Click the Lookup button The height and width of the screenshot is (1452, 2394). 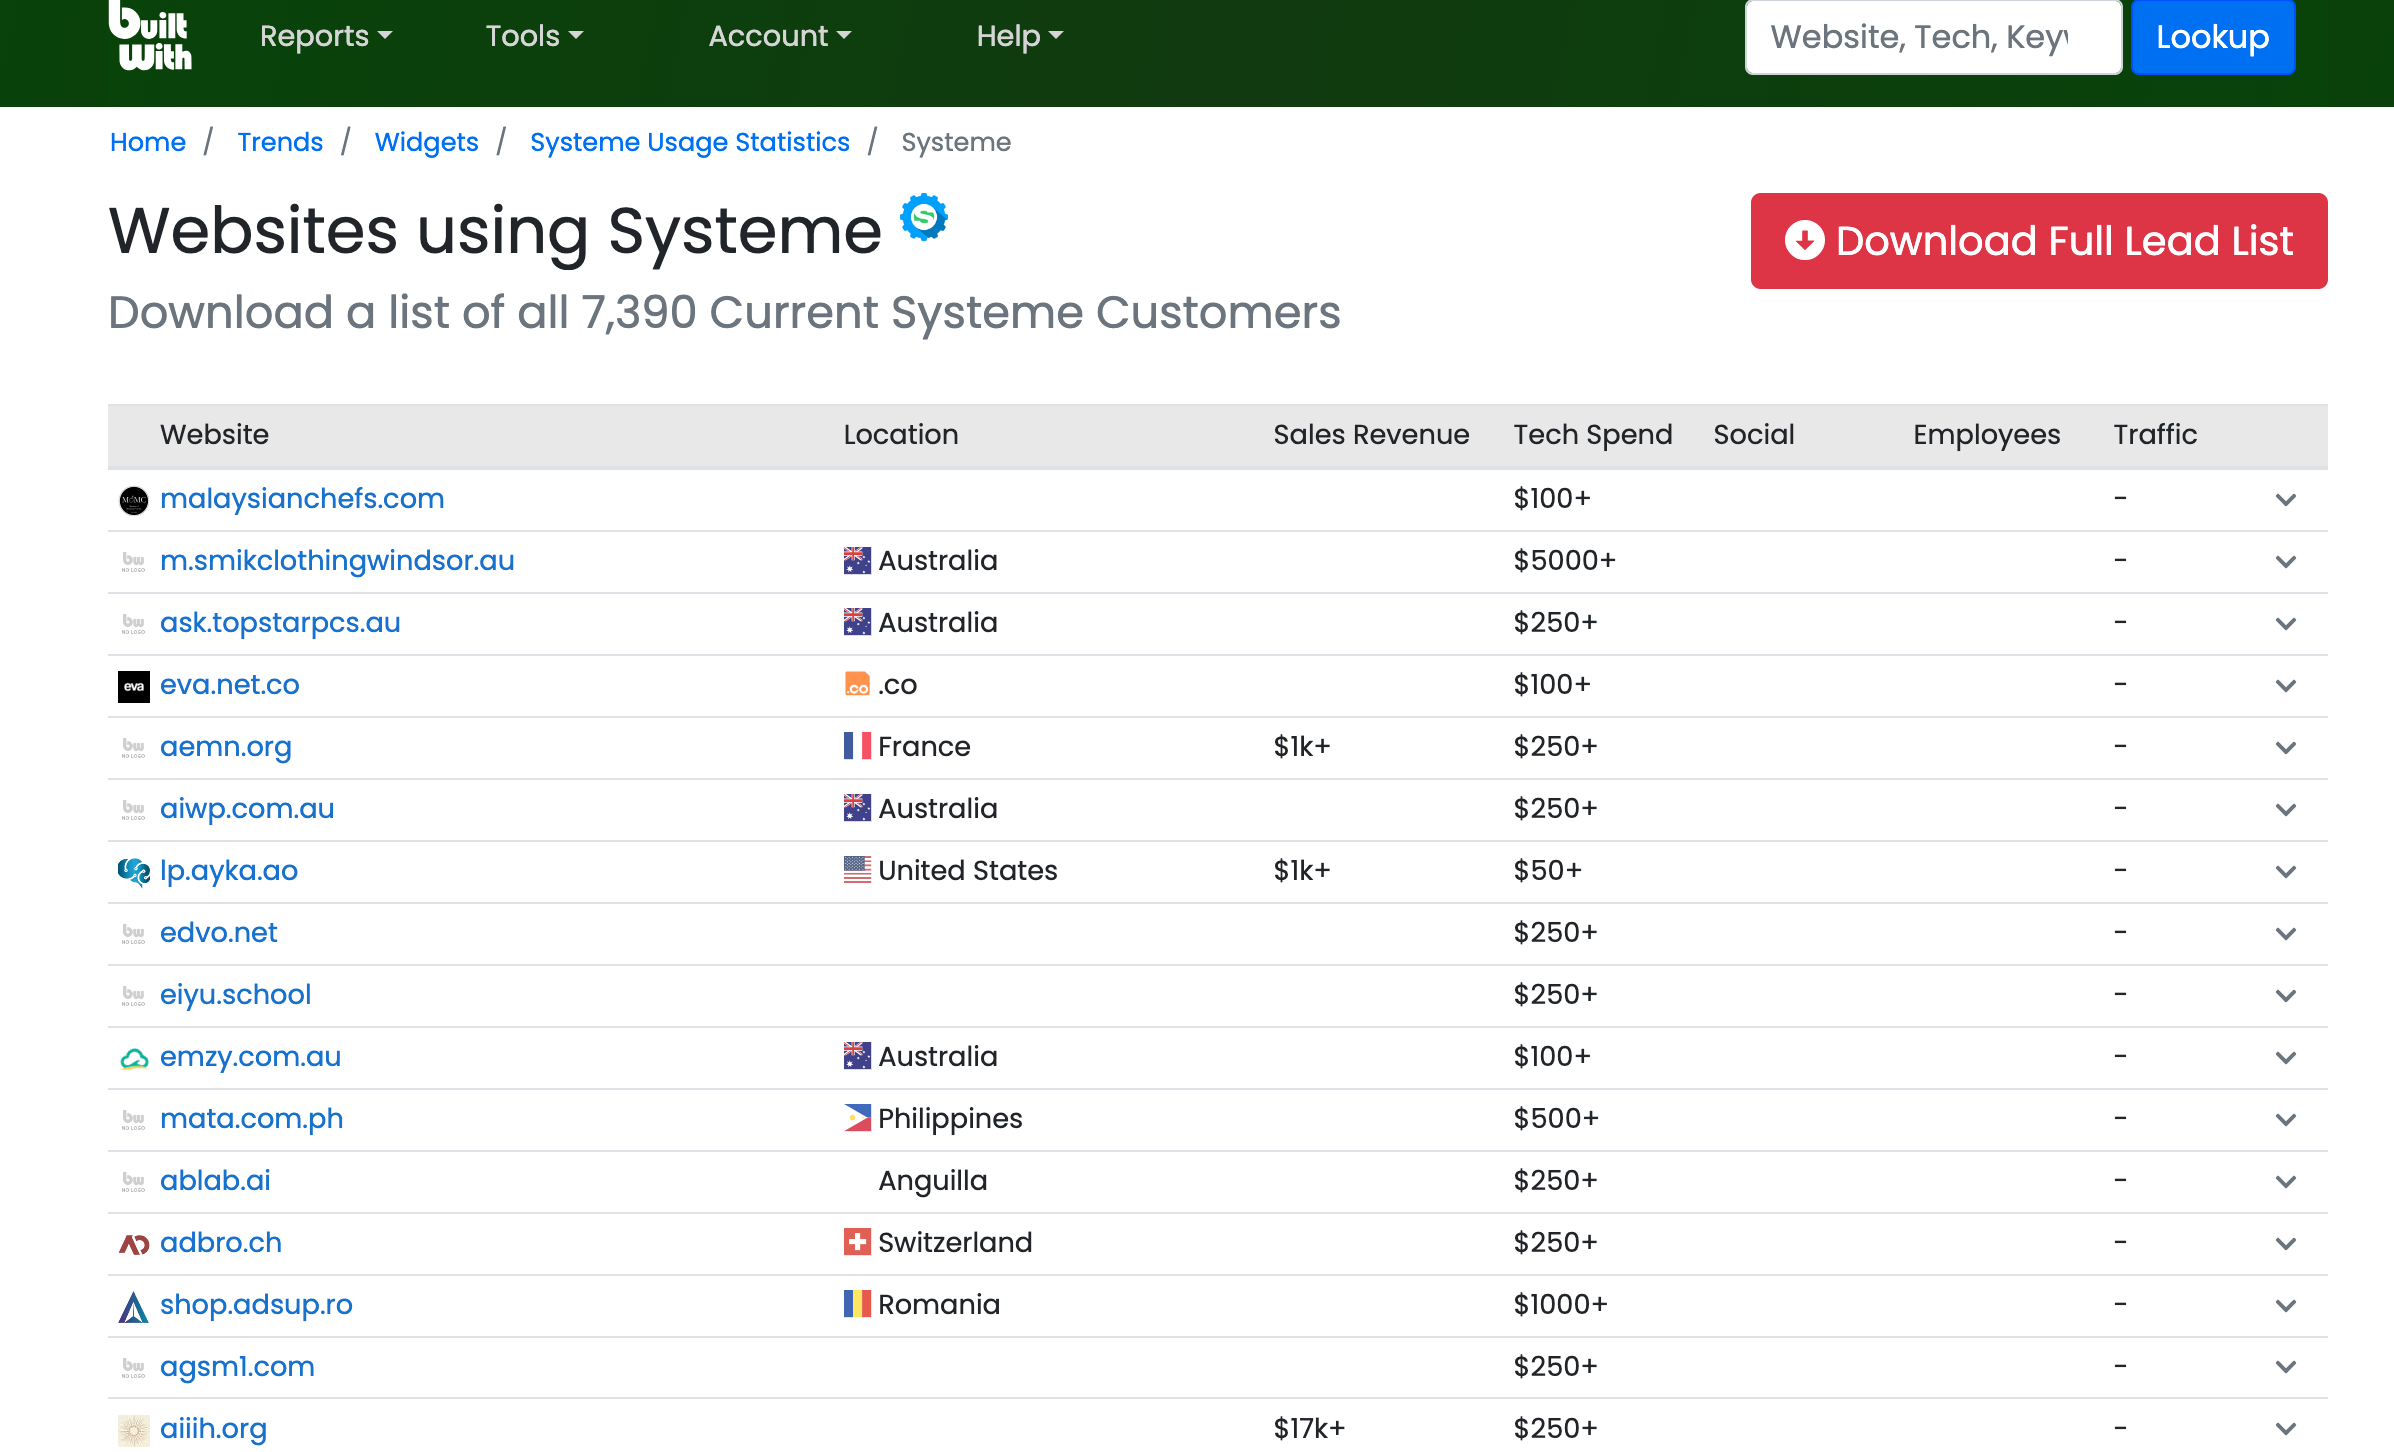(x=2212, y=37)
